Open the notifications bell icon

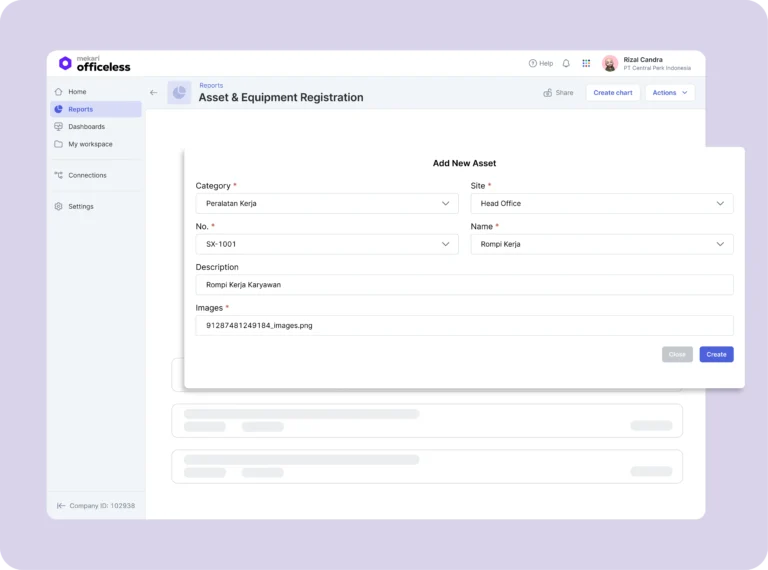click(566, 63)
